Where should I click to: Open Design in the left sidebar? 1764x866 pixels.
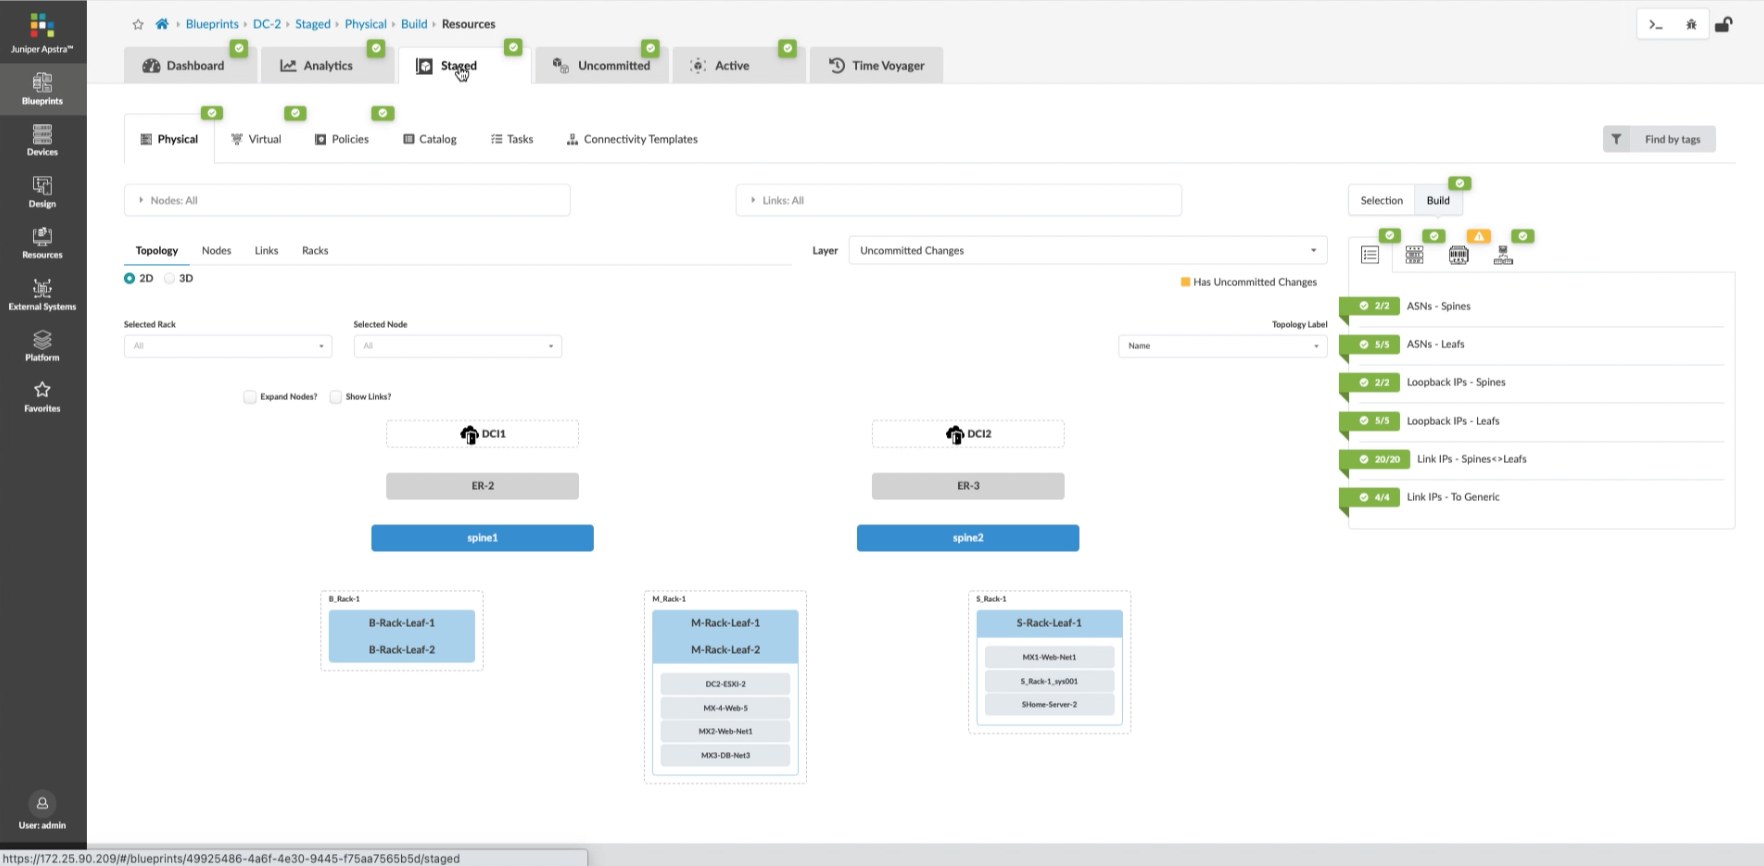point(42,192)
